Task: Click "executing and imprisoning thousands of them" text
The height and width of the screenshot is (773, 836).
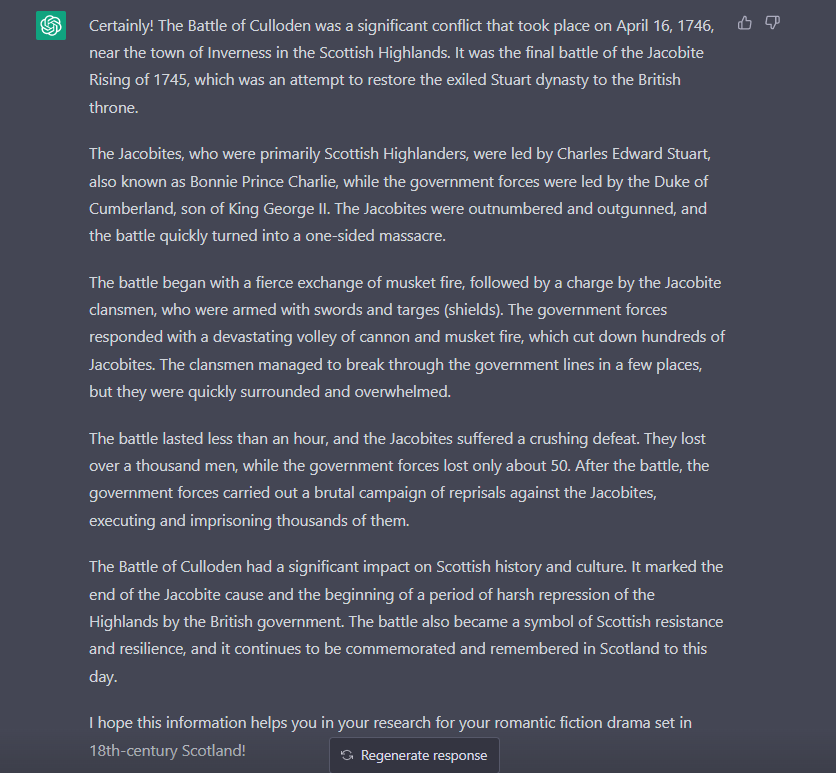Action: pos(248,521)
